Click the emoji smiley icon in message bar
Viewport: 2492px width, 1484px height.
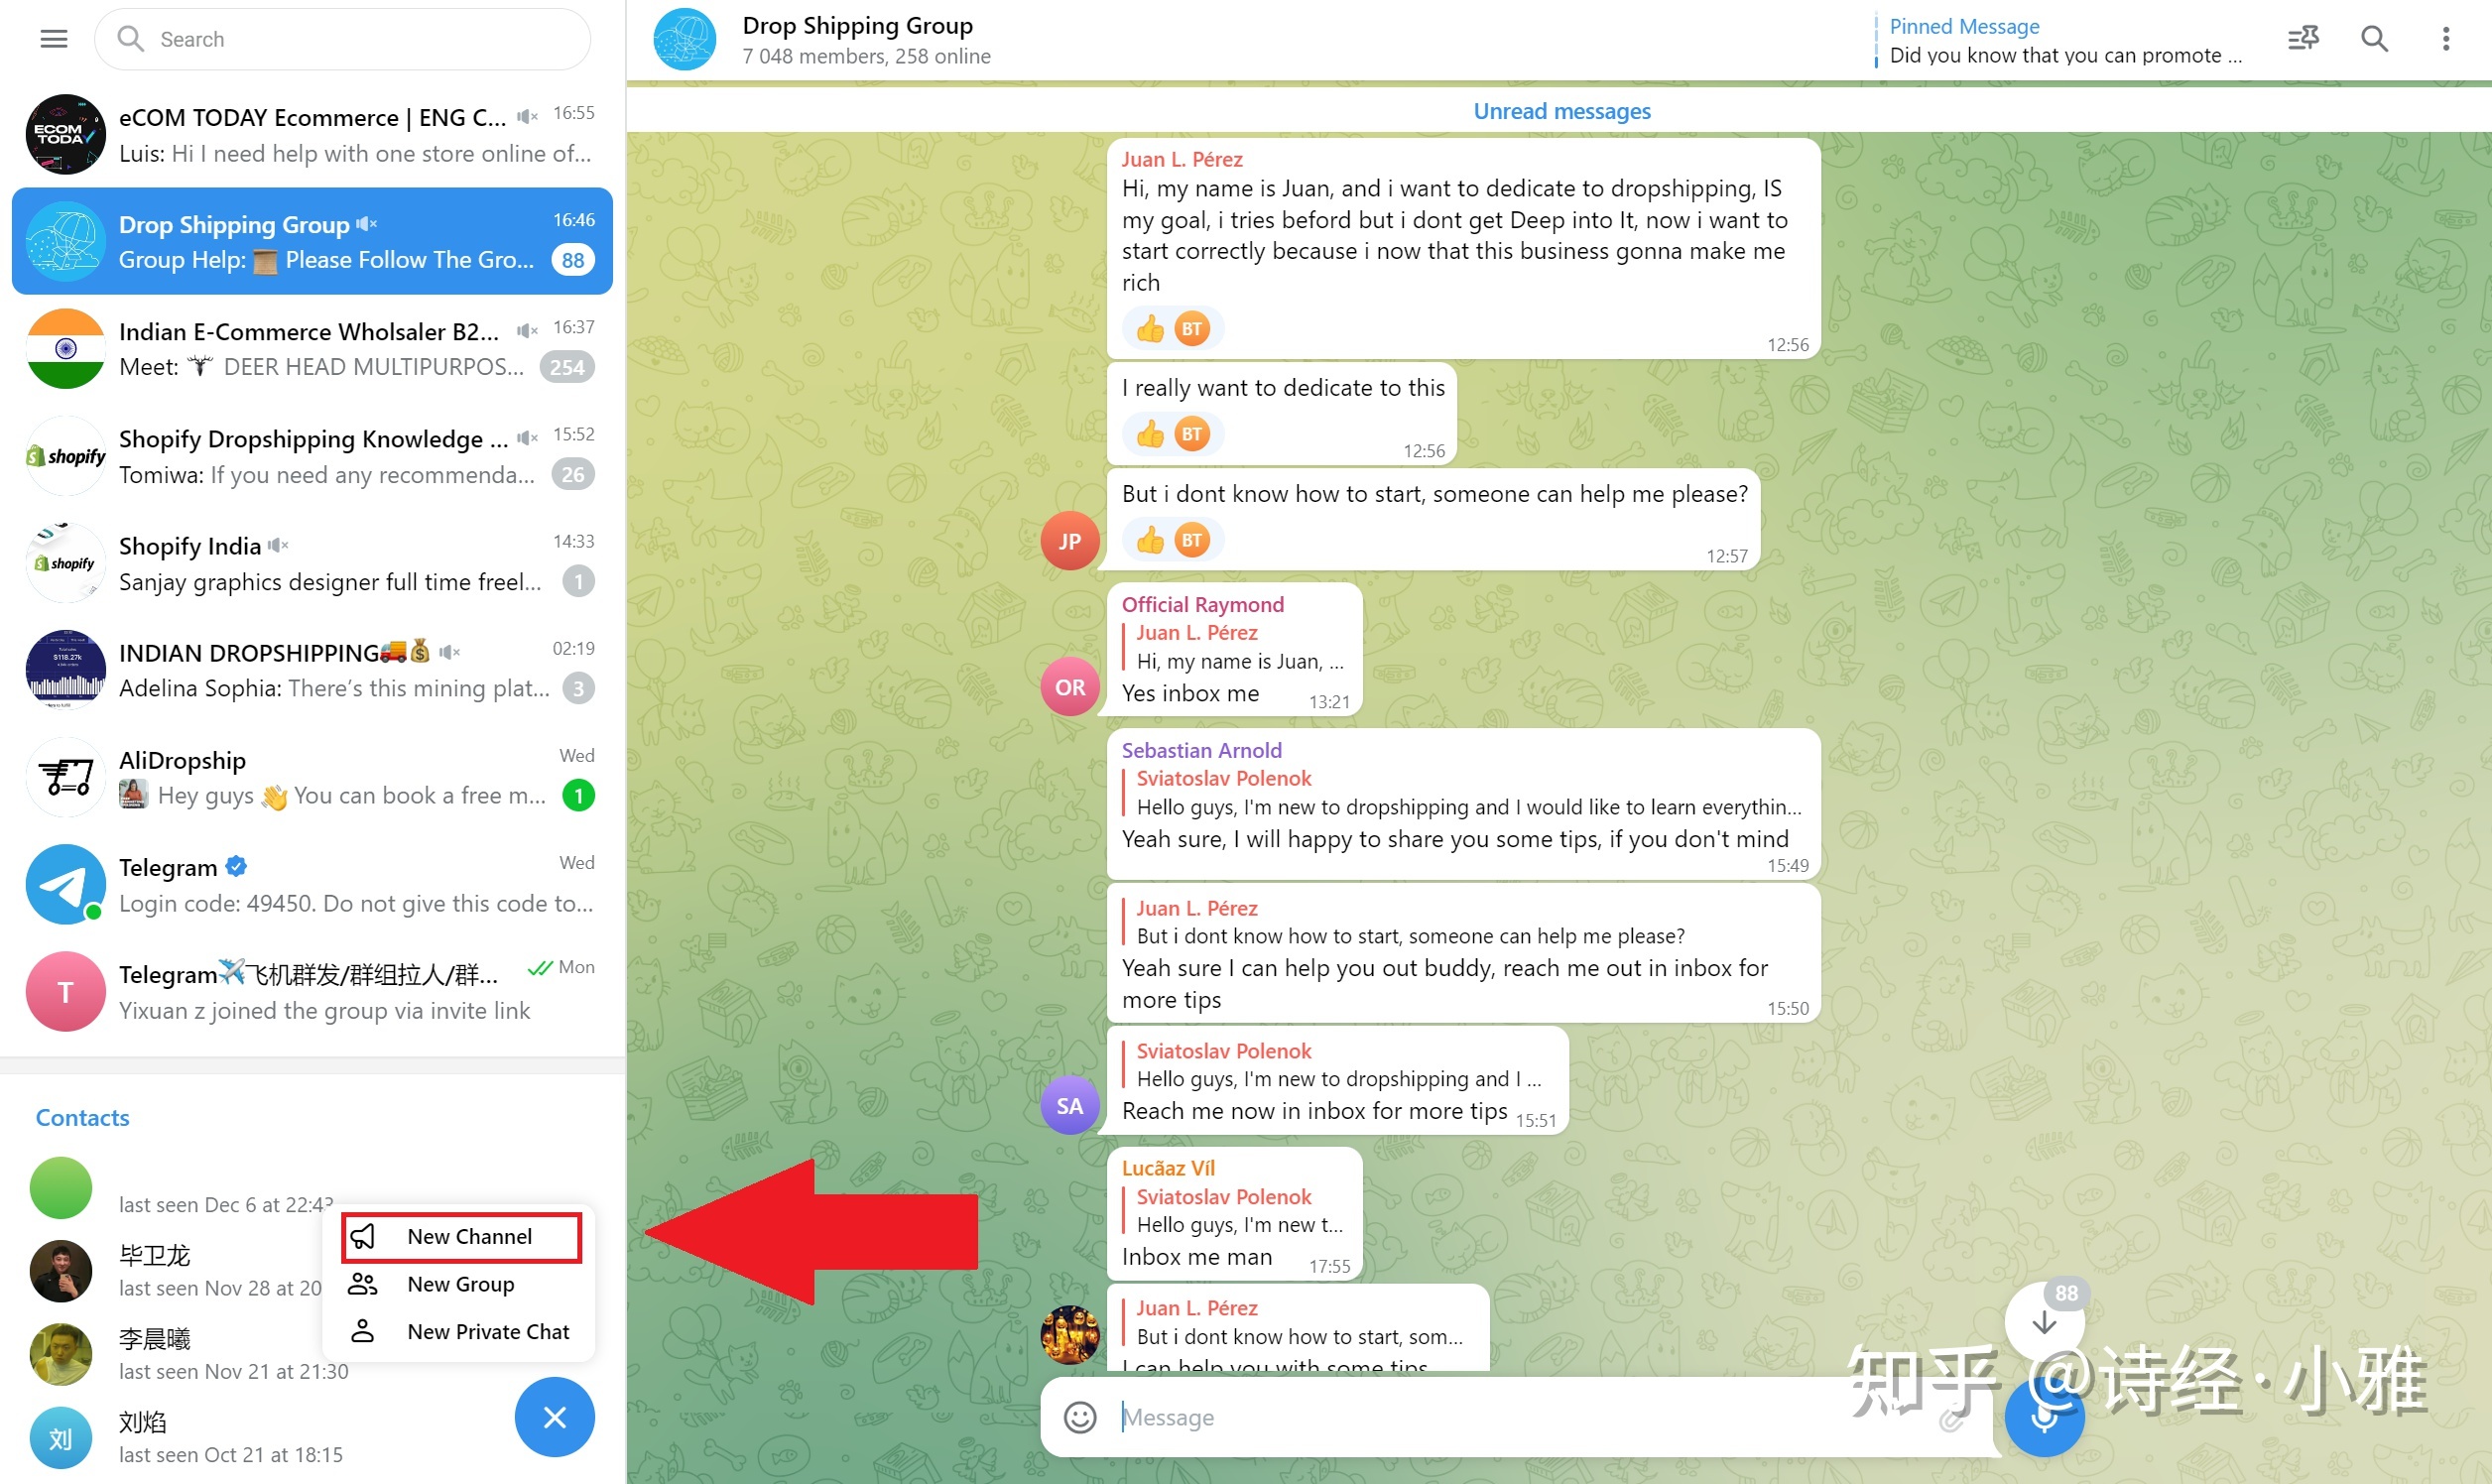coord(1077,1417)
